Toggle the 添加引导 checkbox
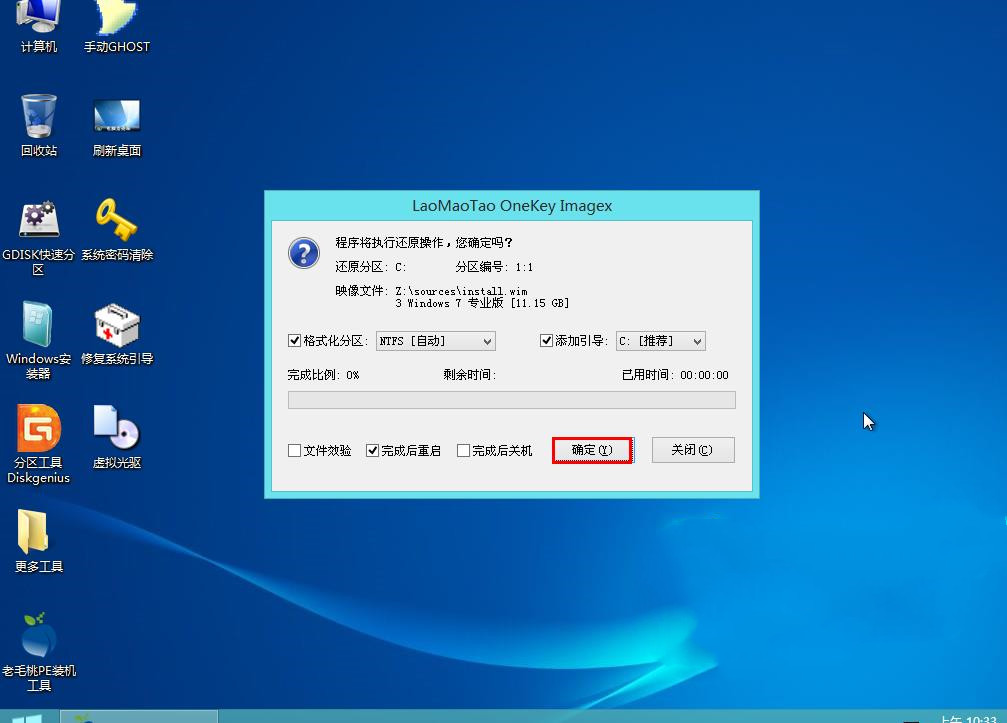The height and width of the screenshot is (723, 1007). [546, 340]
